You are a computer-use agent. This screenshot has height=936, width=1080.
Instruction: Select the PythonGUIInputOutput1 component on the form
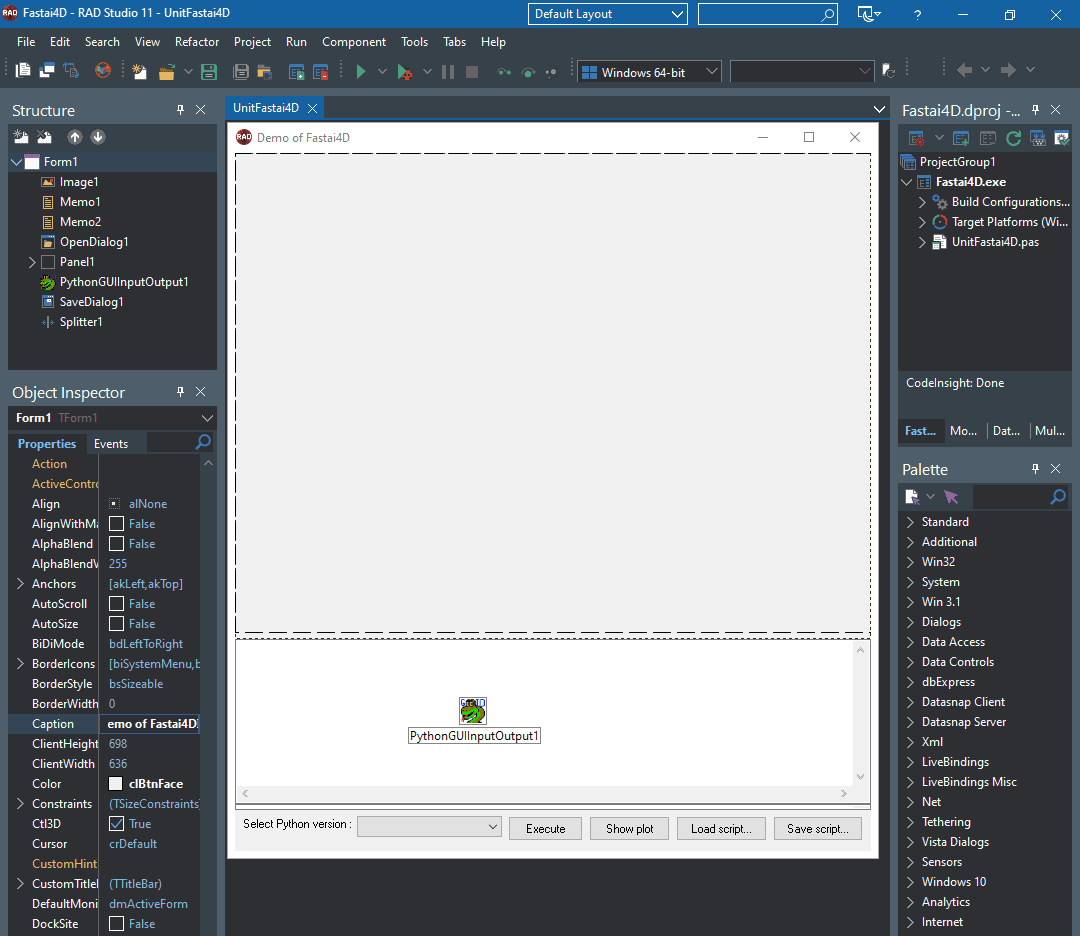(x=472, y=710)
